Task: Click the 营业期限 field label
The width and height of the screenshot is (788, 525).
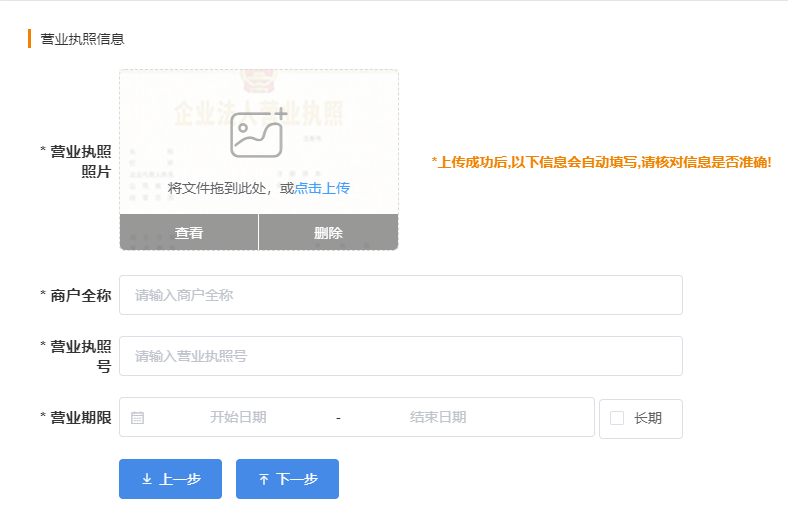Action: pyautogui.click(x=80, y=418)
